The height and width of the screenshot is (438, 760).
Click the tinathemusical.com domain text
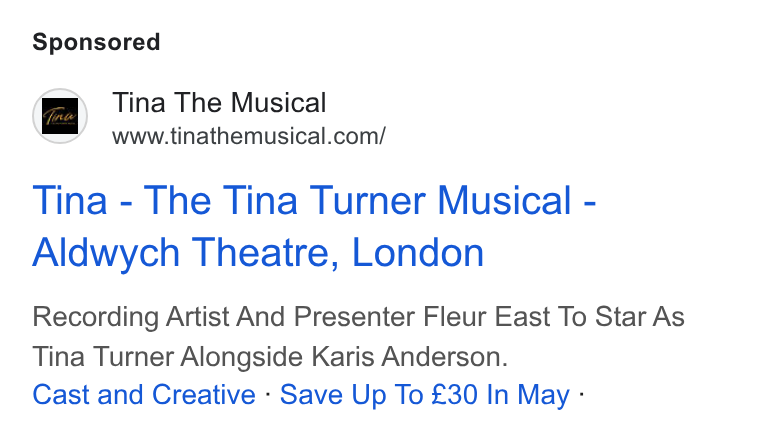click(276, 136)
